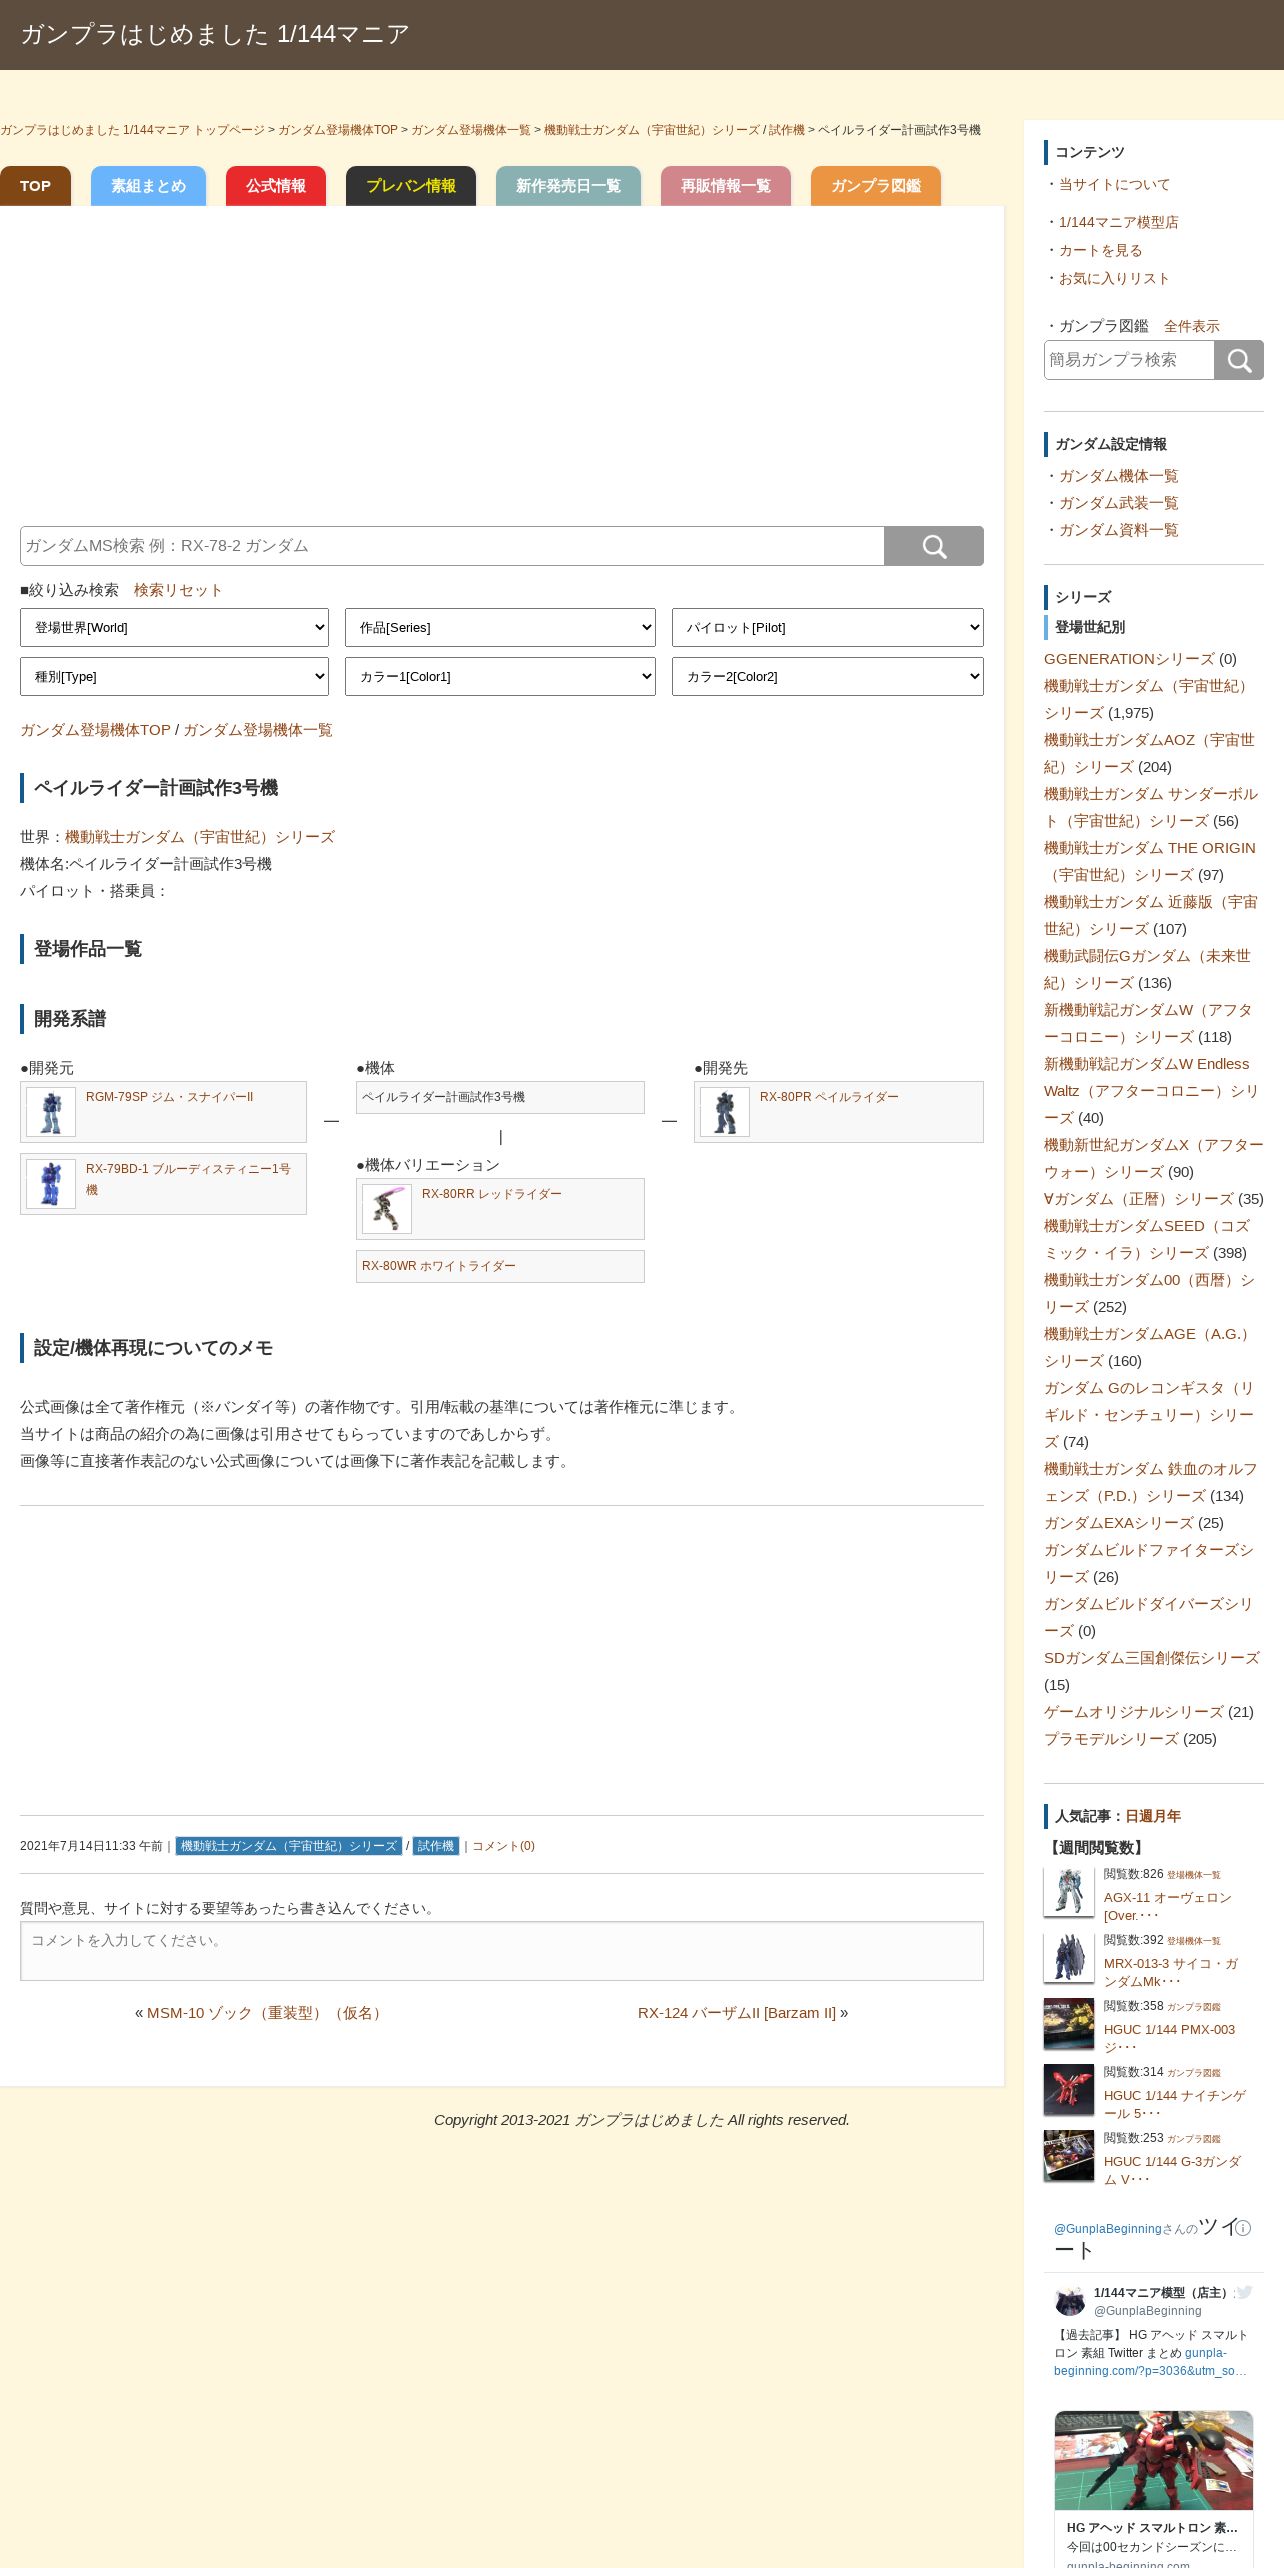Screen dimensions: 1284x2568
Task: Open the RX-80PR ペイルライダー thumbnail image
Action: click(x=725, y=1112)
